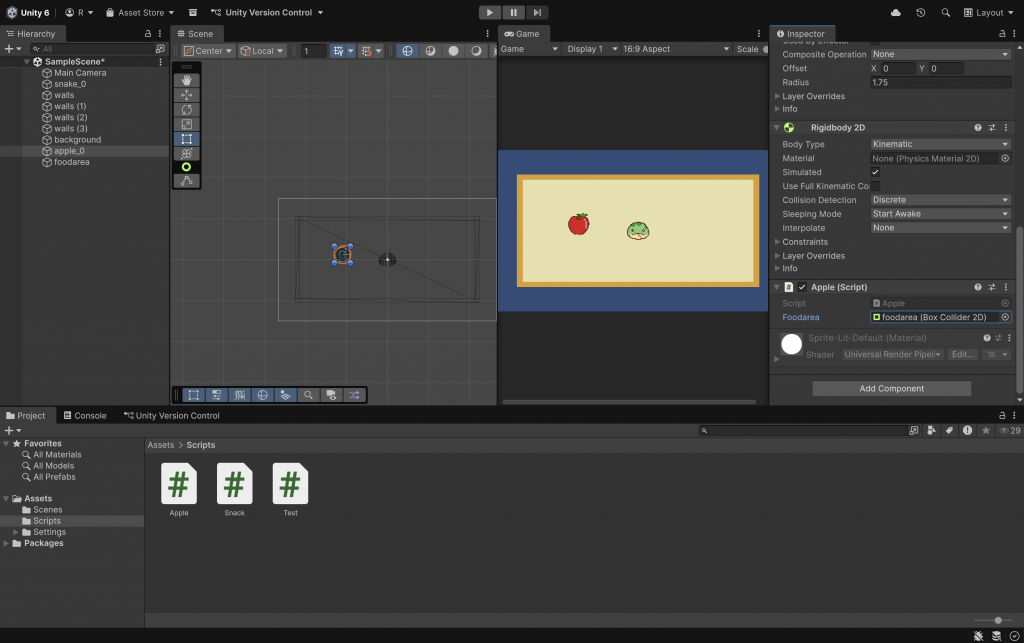Viewport: 1024px width, 643px height.
Task: Switch to the Scene tab
Action: coord(195,34)
